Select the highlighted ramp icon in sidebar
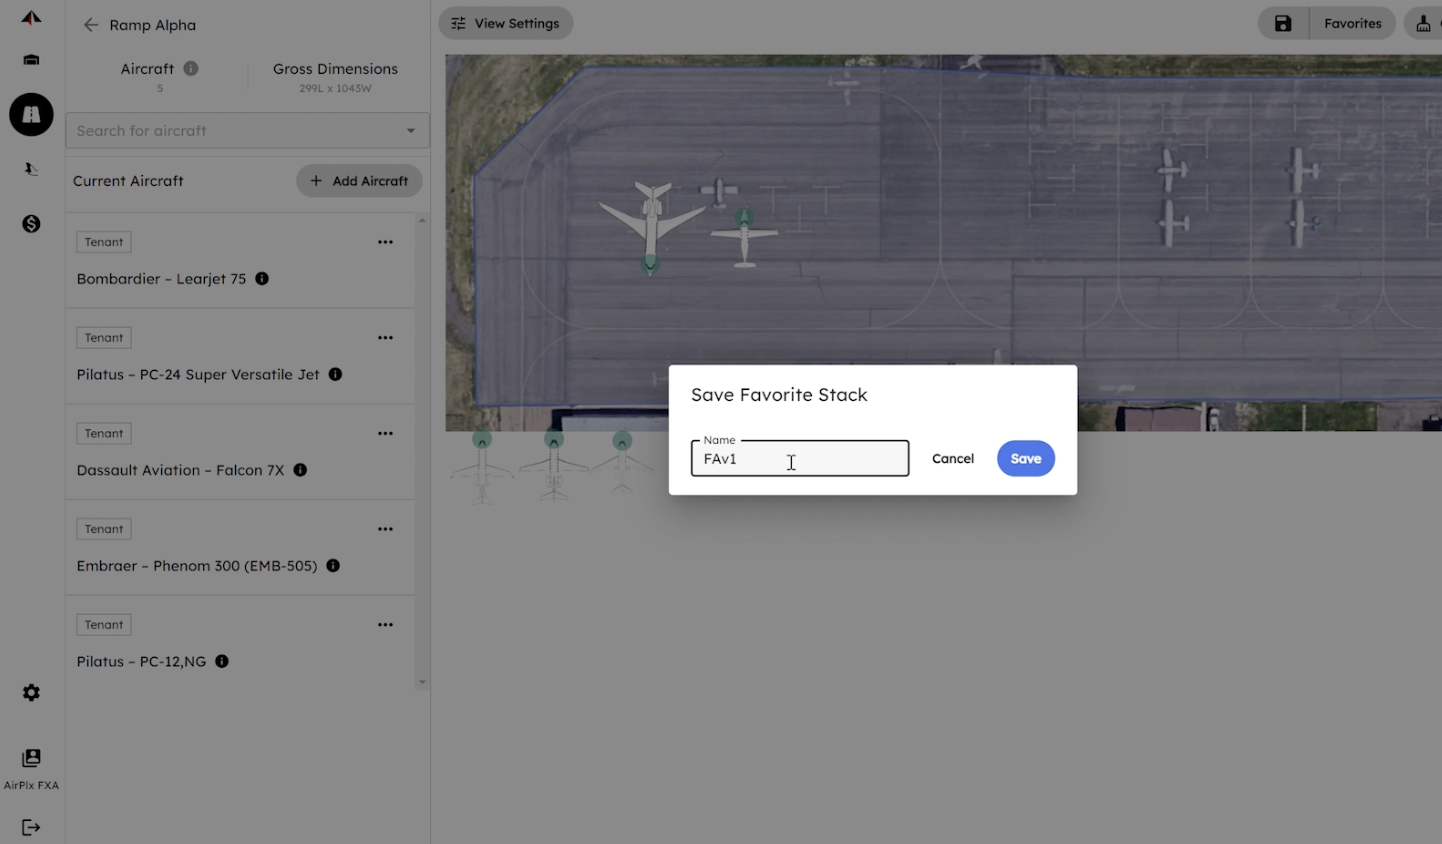This screenshot has width=1442, height=844. 31,115
